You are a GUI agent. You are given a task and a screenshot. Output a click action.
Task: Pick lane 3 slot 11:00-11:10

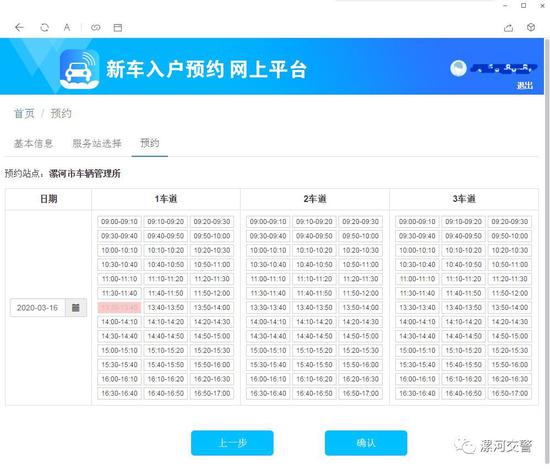pyautogui.click(x=417, y=279)
